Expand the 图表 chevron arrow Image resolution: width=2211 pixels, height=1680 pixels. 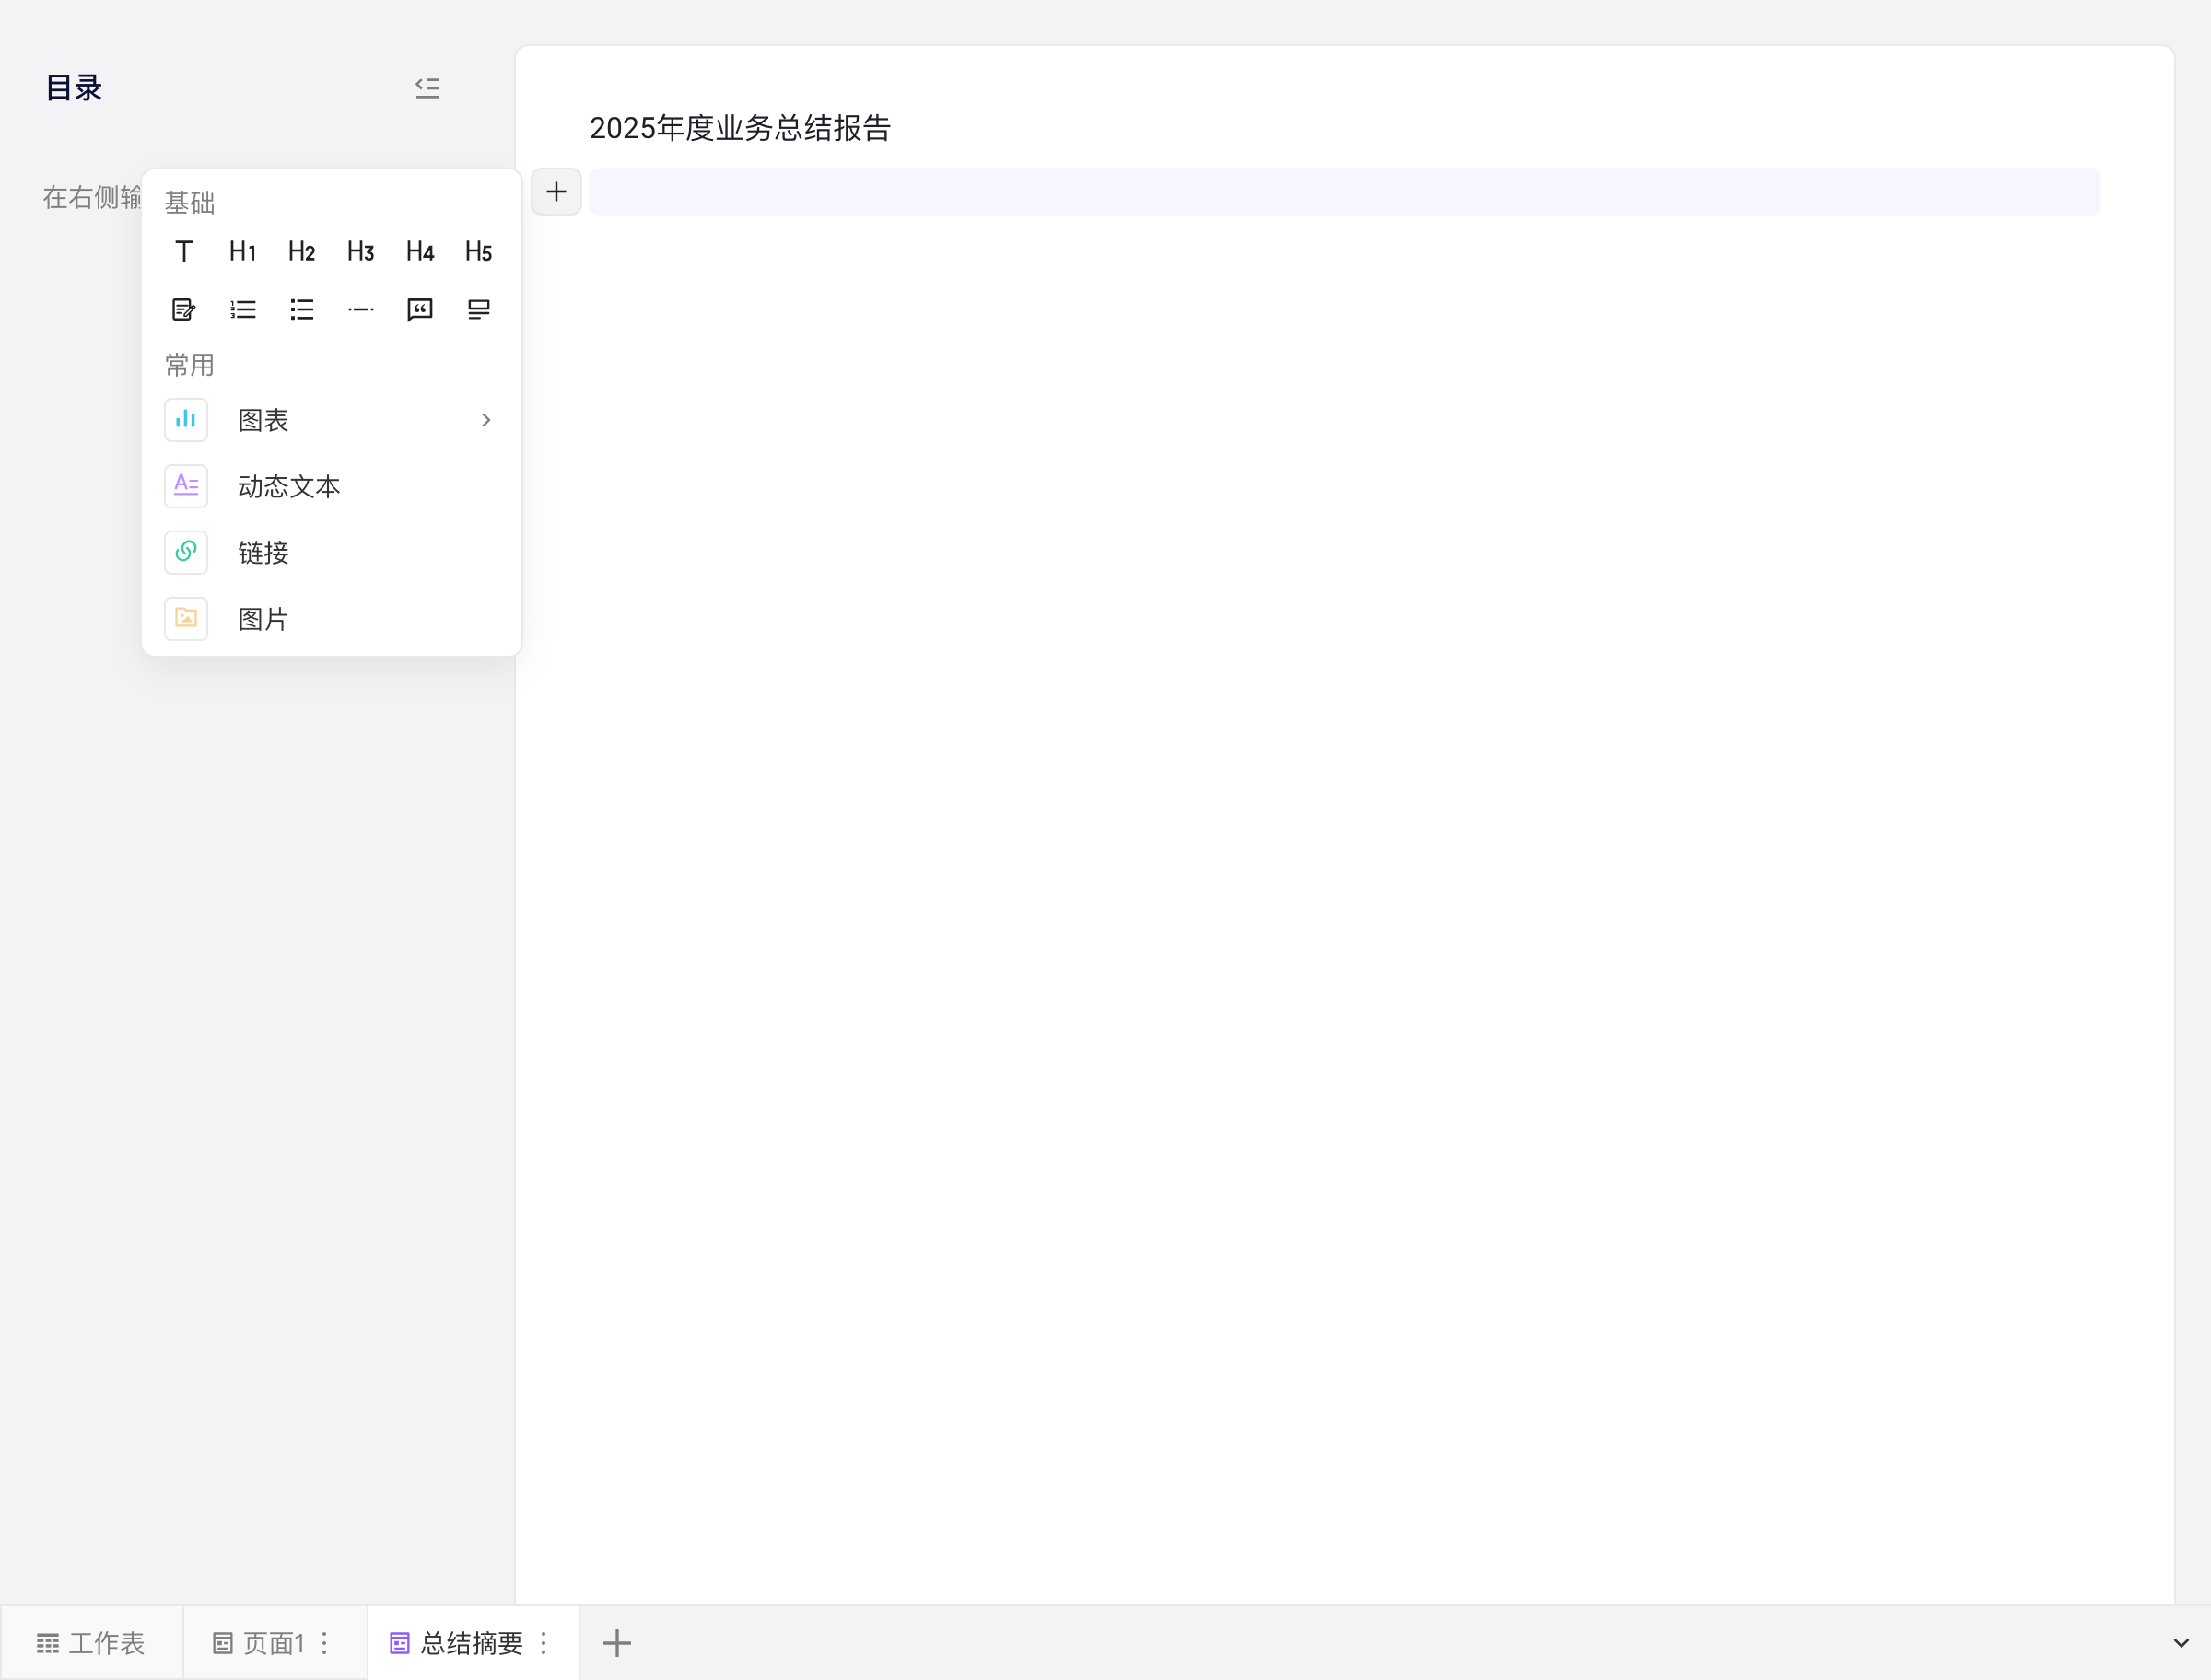tap(486, 420)
